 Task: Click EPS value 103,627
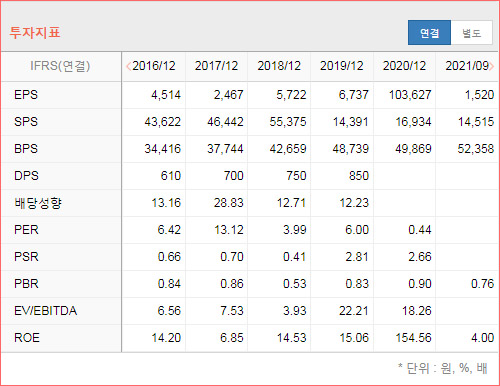pyautogui.click(x=410, y=95)
